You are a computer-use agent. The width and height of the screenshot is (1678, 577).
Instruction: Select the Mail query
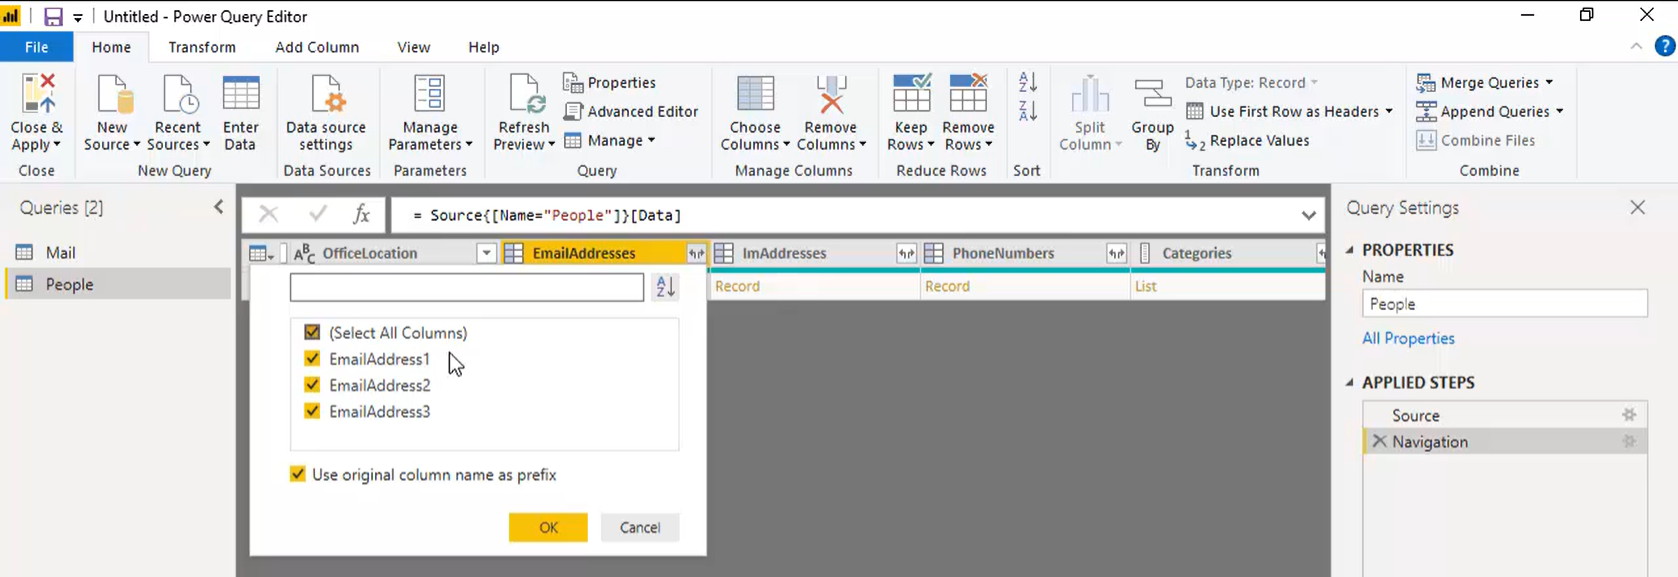[118, 252]
